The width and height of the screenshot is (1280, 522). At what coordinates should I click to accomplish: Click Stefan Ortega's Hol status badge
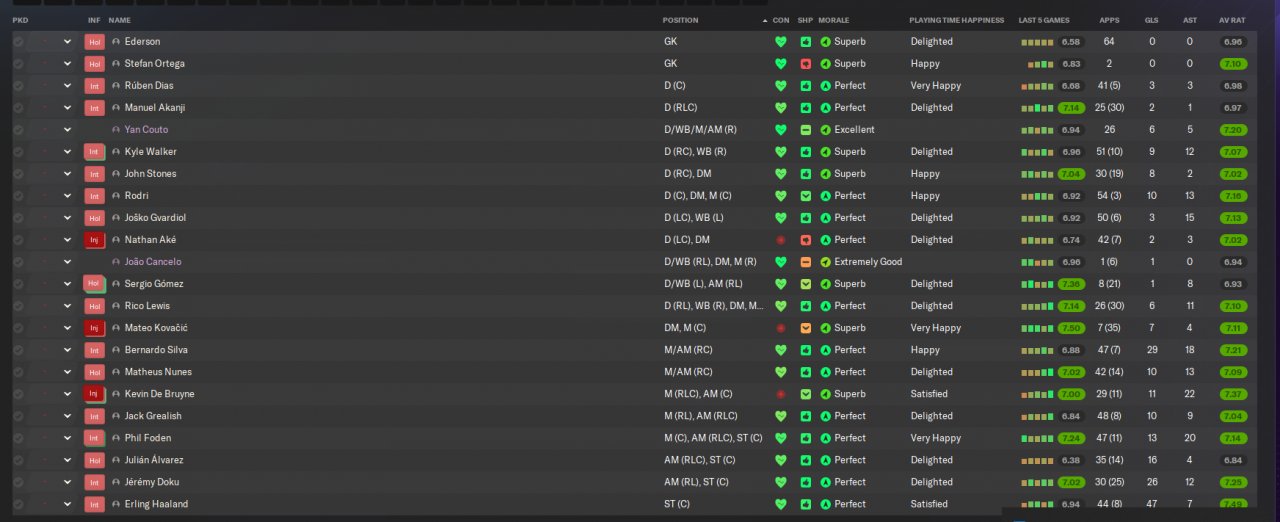94,64
